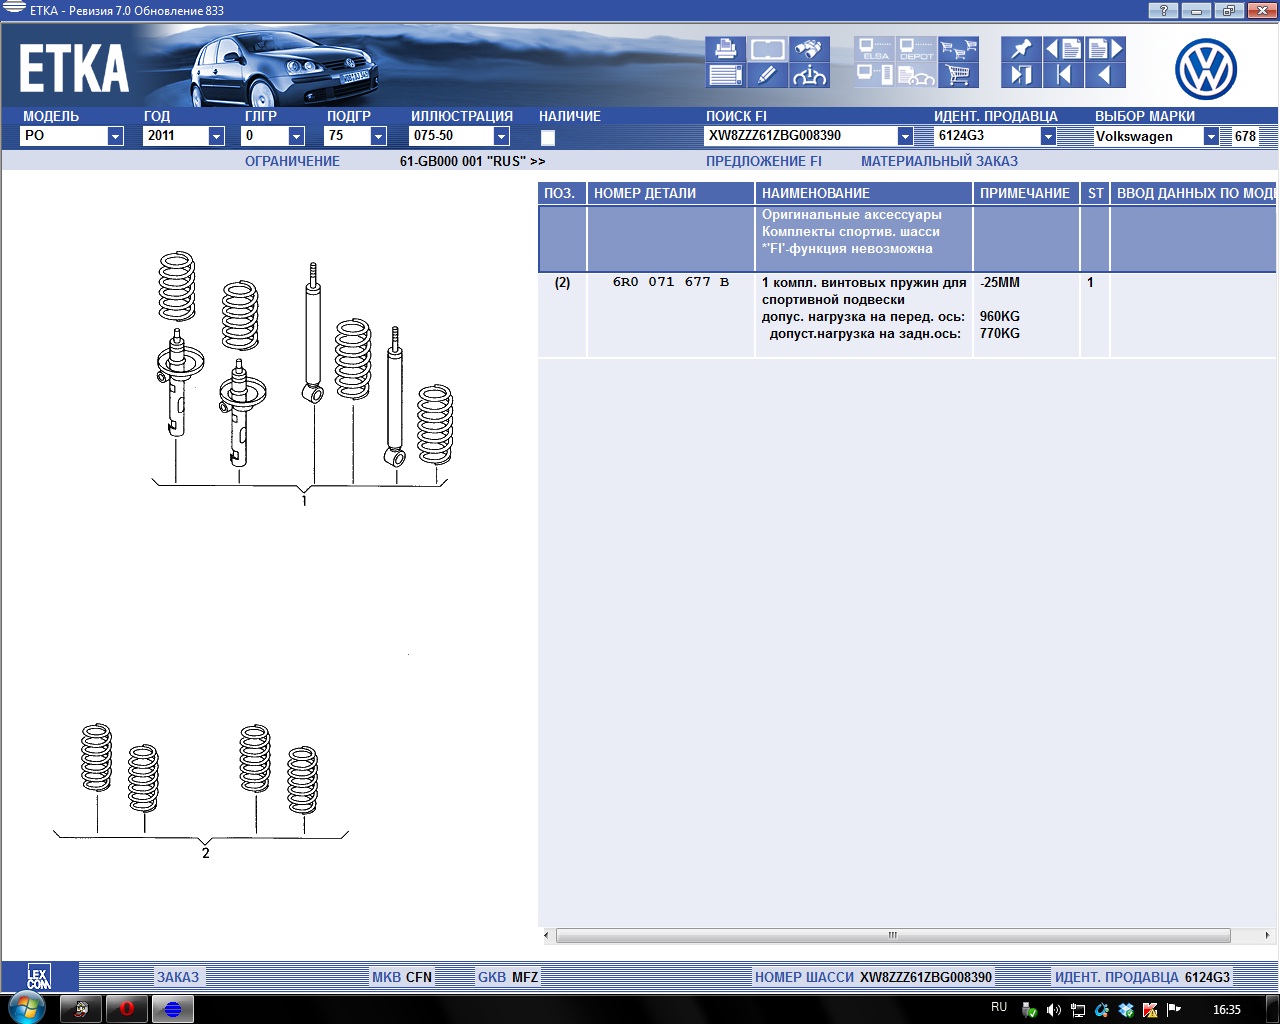Open the ГОД year dropdown

(216, 136)
